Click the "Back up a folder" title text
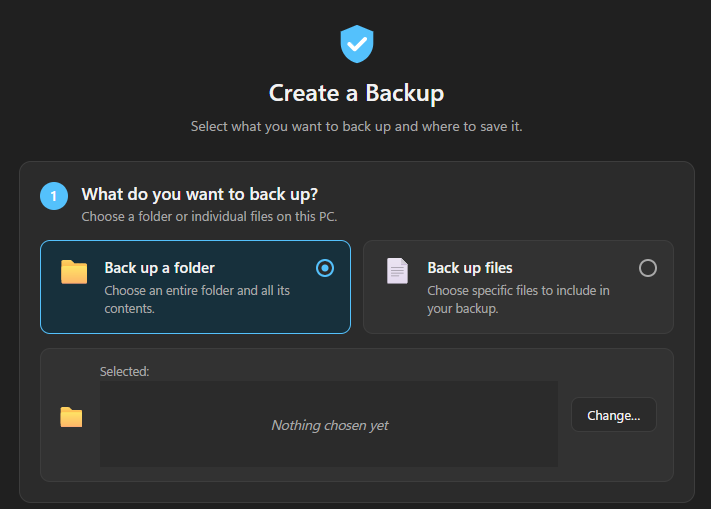 click(160, 268)
